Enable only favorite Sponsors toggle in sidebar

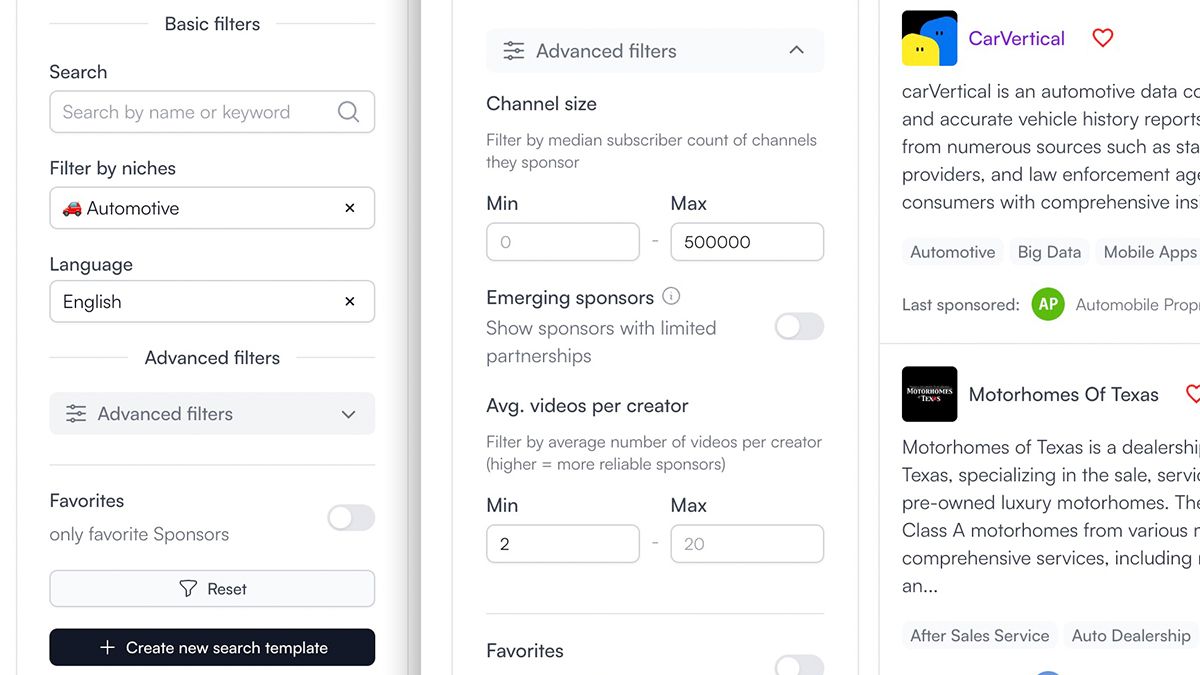tap(351, 517)
